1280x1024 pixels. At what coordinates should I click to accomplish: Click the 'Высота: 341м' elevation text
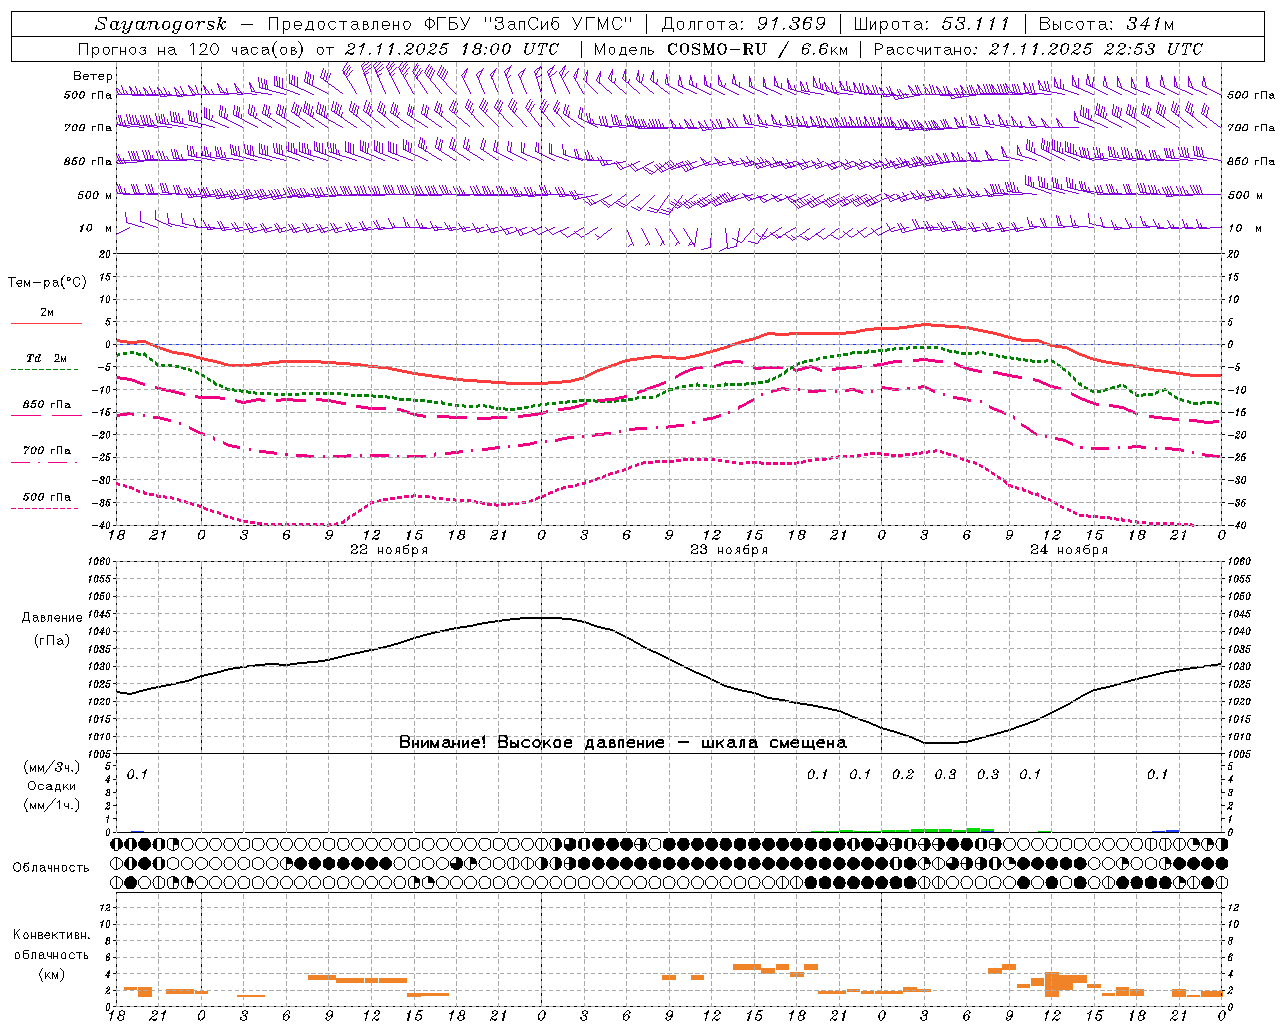pos(1106,24)
